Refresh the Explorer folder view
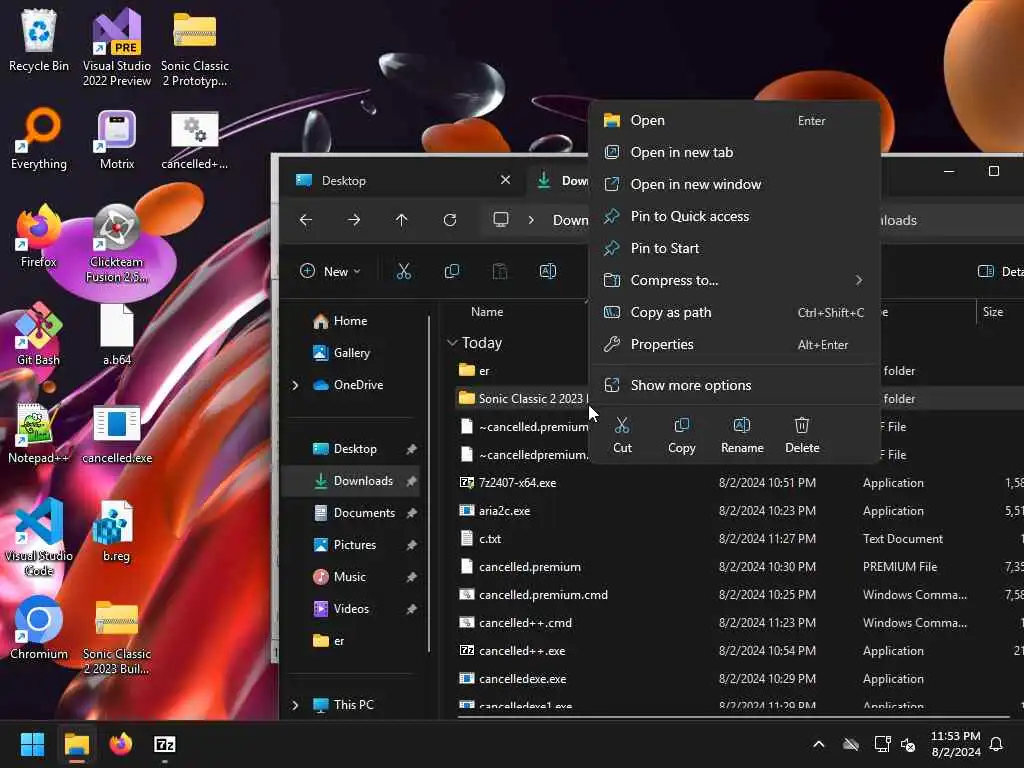1024x768 pixels. pyautogui.click(x=450, y=220)
